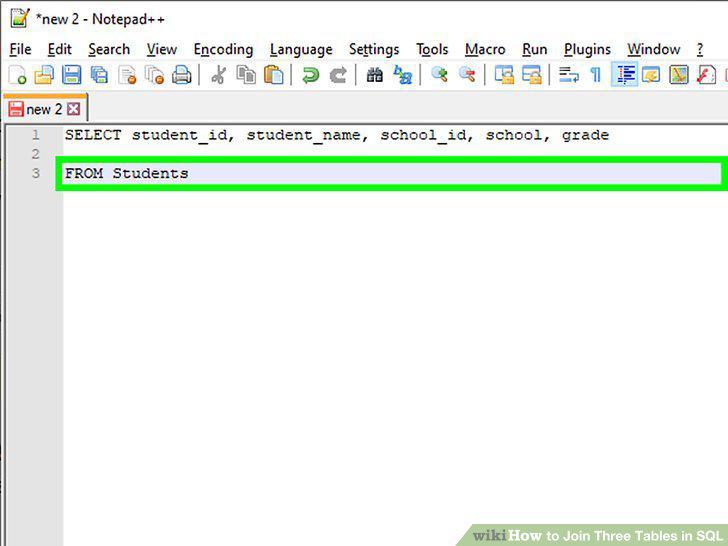
Task: Open the Macro menu
Action: coord(485,49)
